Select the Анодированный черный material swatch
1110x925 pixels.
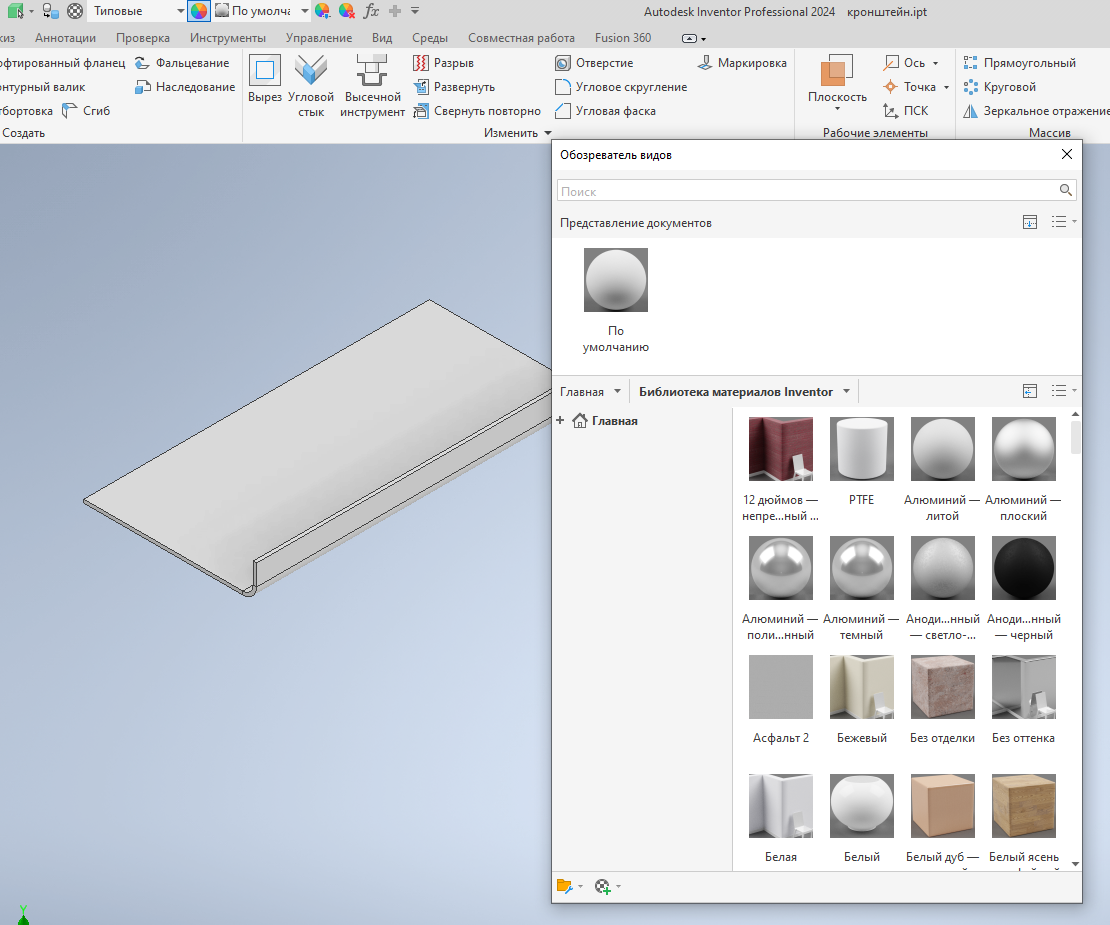tap(1023, 568)
